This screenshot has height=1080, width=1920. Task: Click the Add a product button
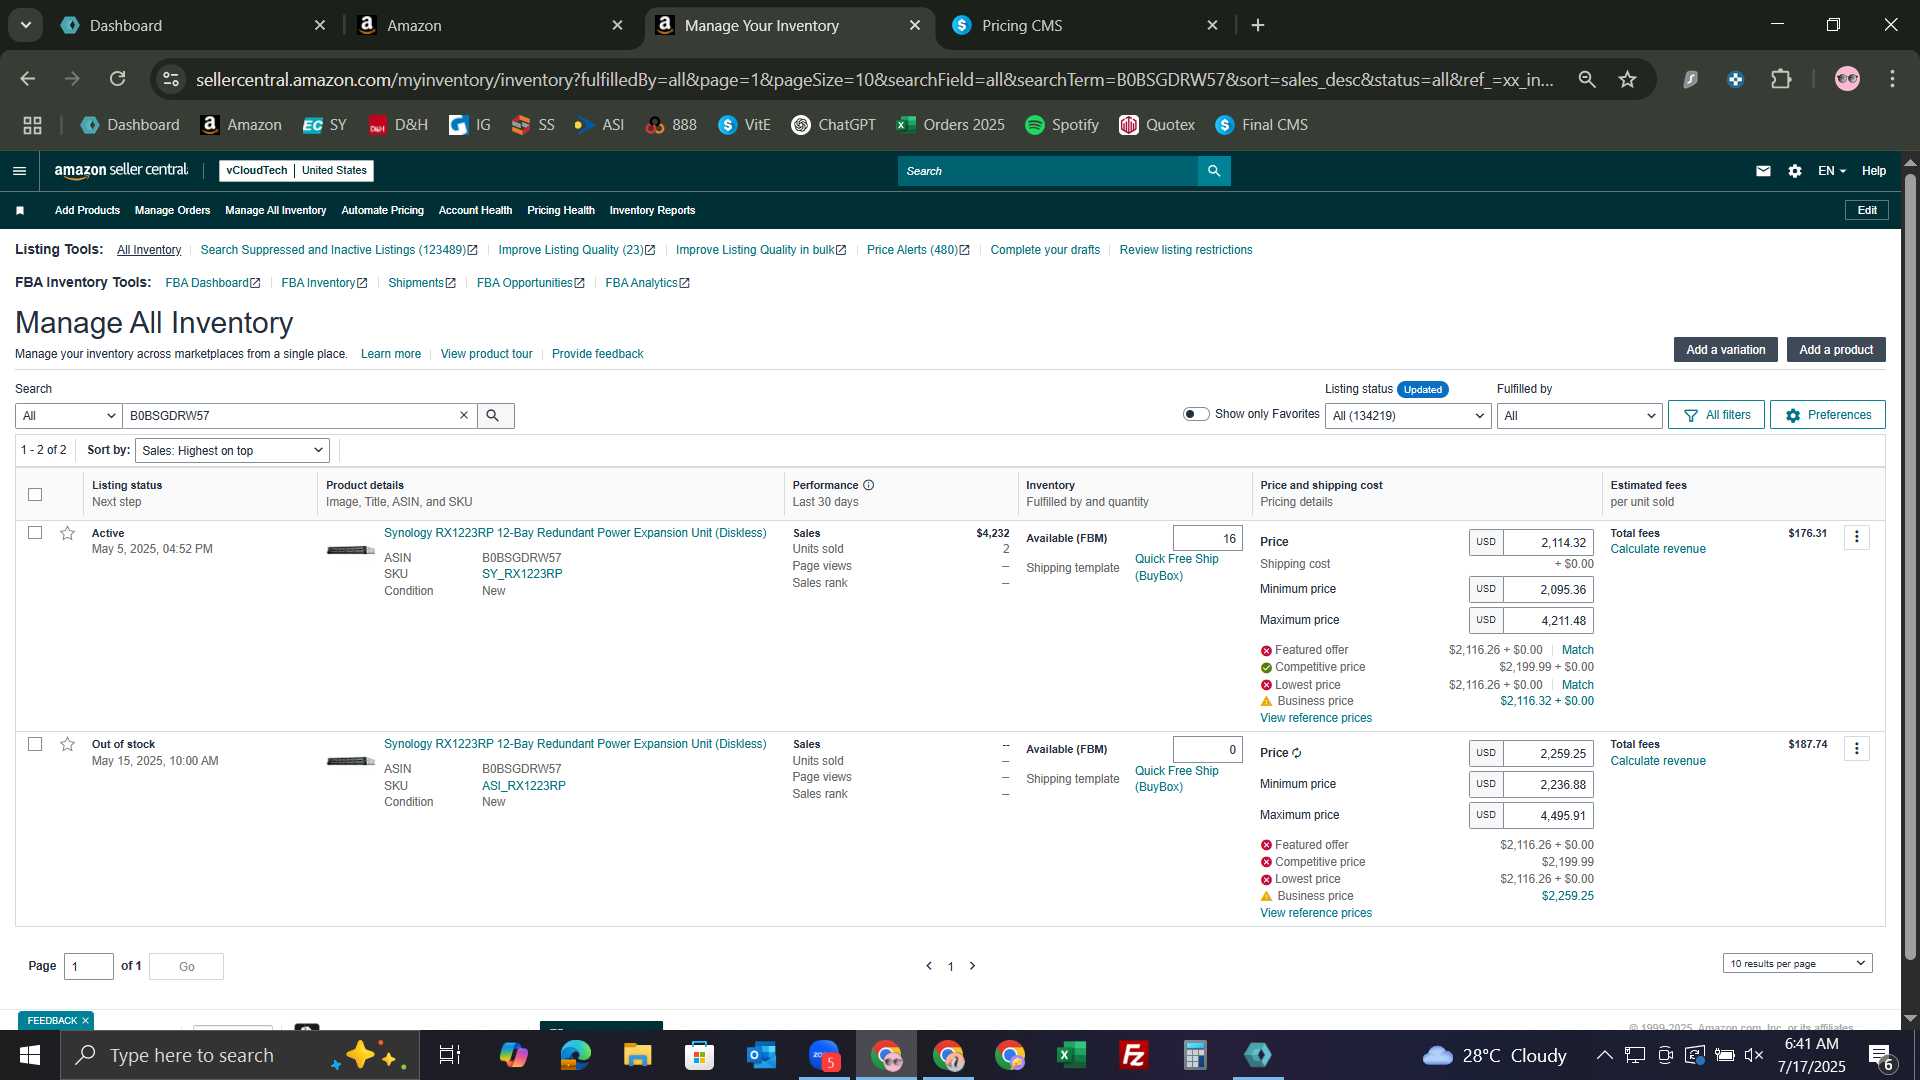pyautogui.click(x=1836, y=349)
